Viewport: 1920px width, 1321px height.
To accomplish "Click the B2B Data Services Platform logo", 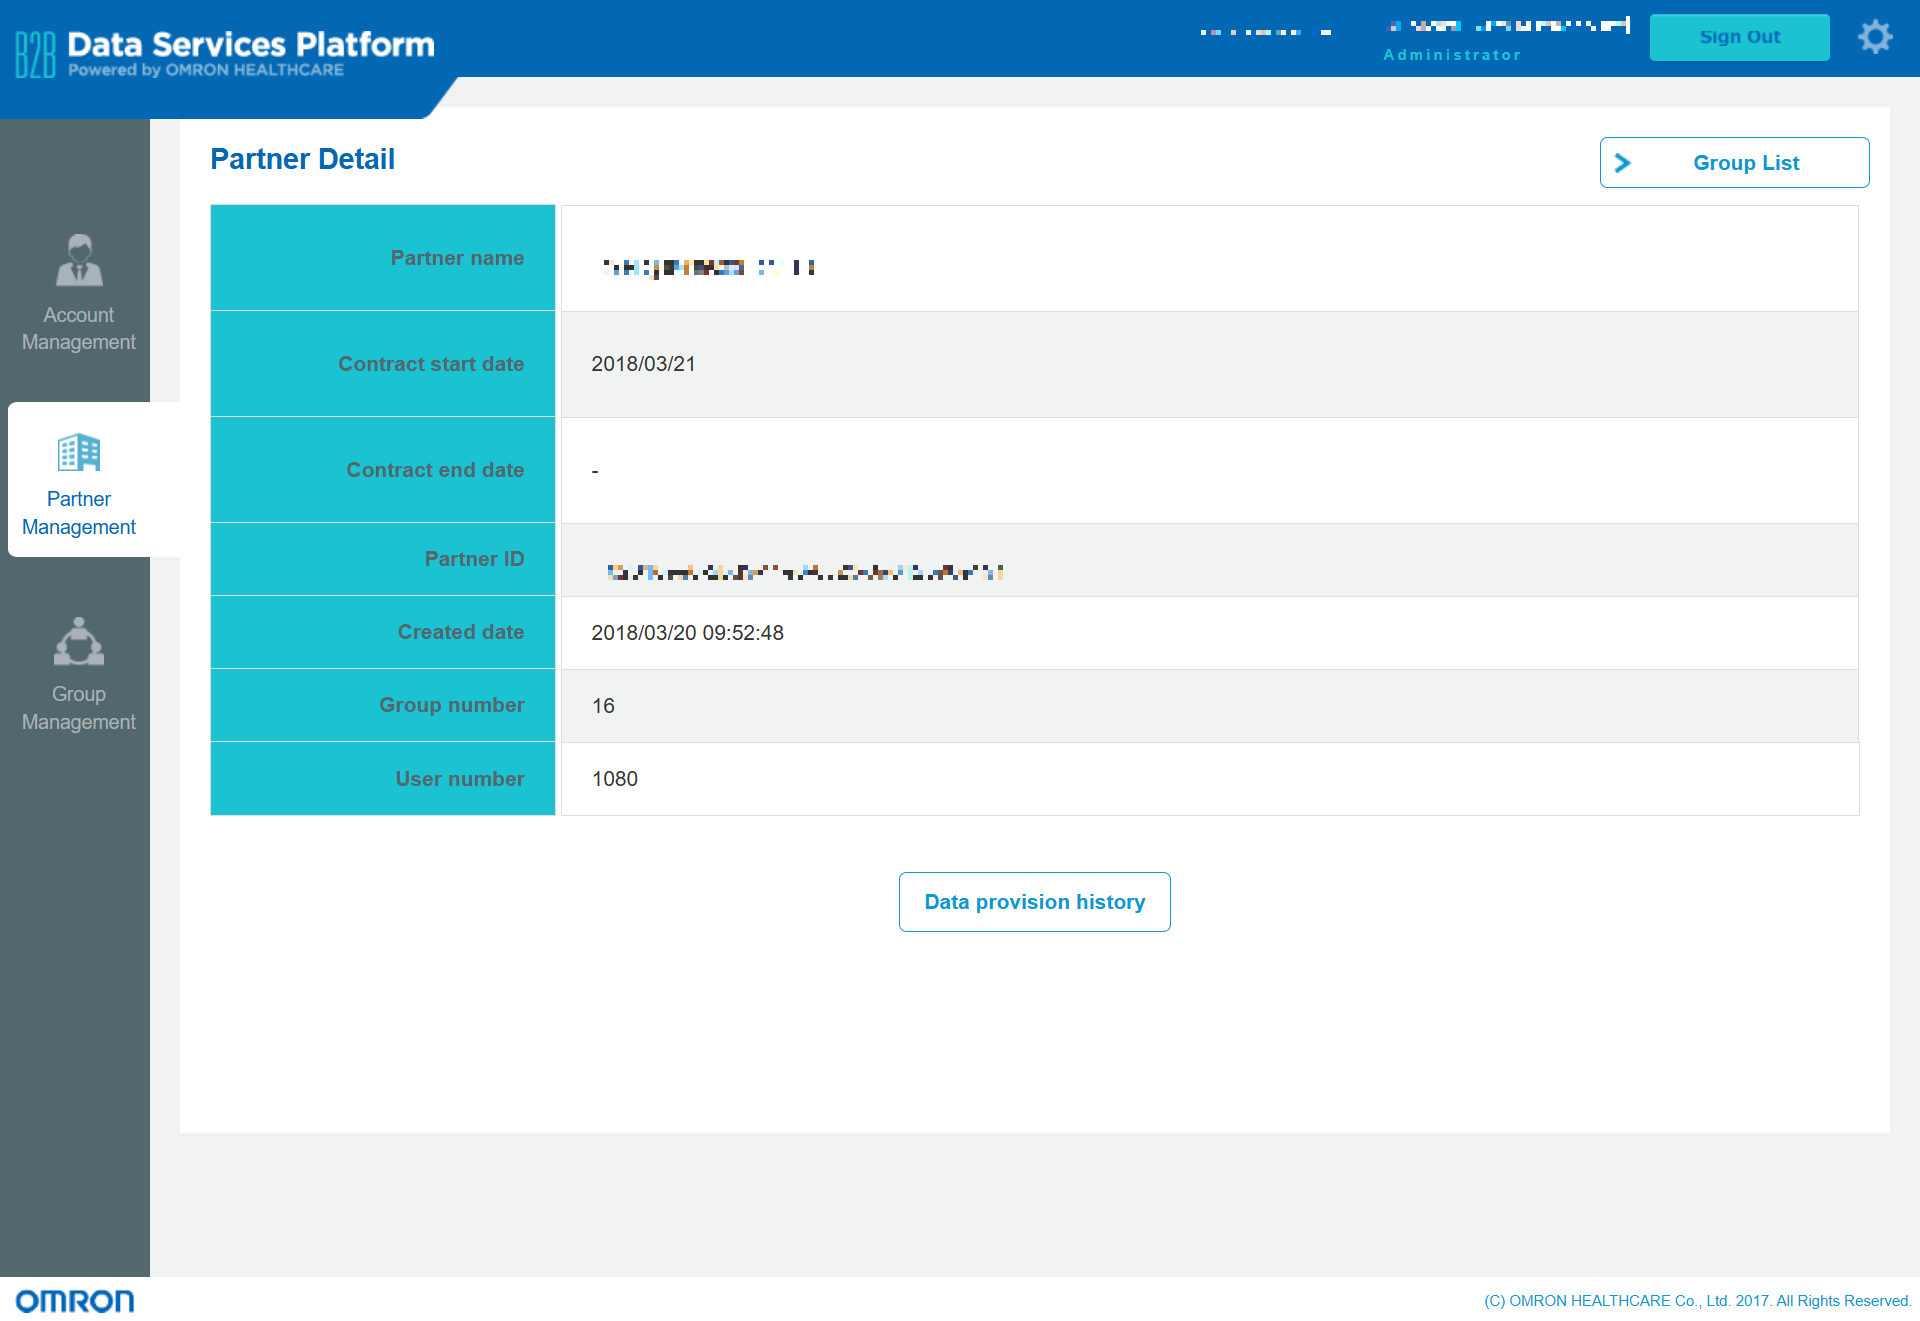I will (226, 53).
